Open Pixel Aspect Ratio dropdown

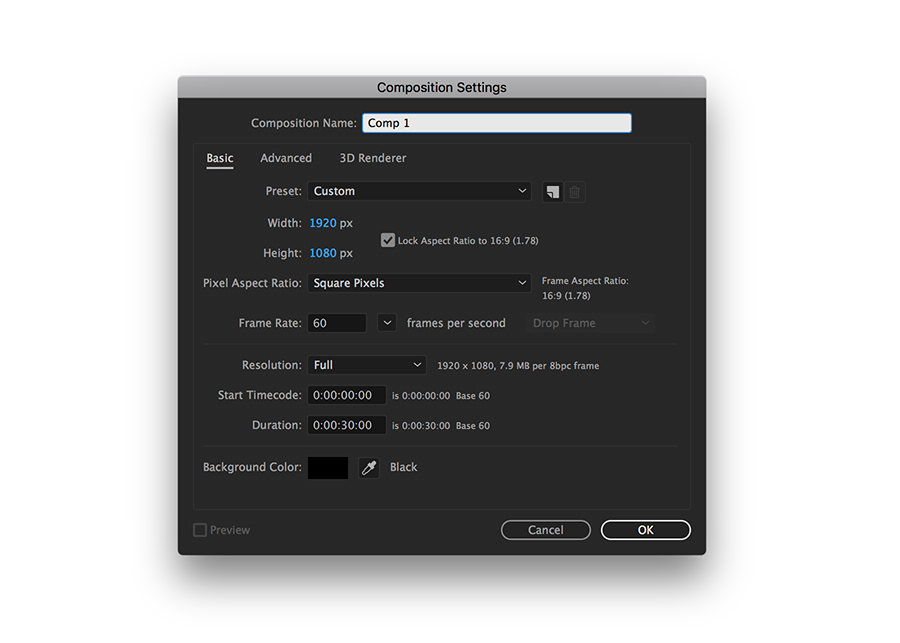click(419, 283)
